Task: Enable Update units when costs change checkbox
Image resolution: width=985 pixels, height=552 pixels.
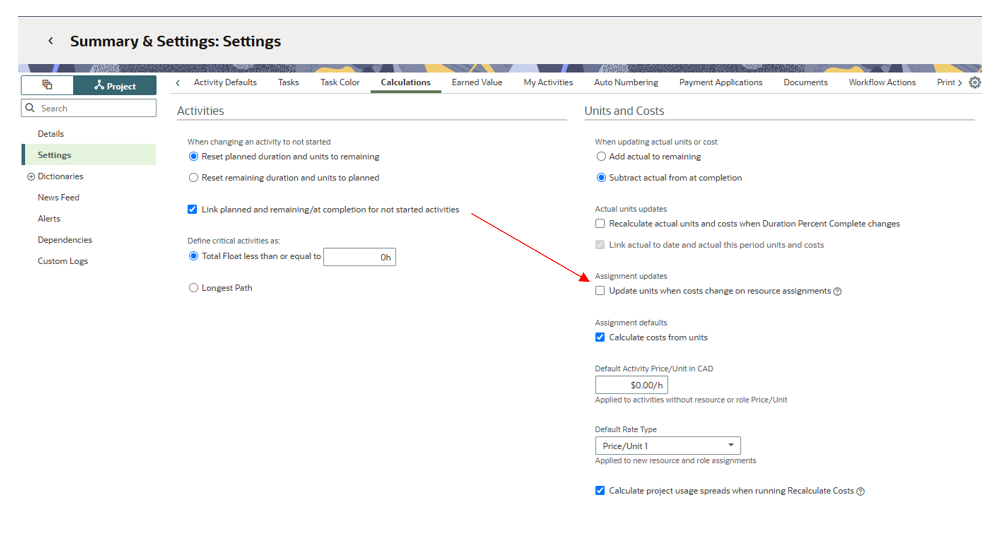Action: (x=600, y=291)
